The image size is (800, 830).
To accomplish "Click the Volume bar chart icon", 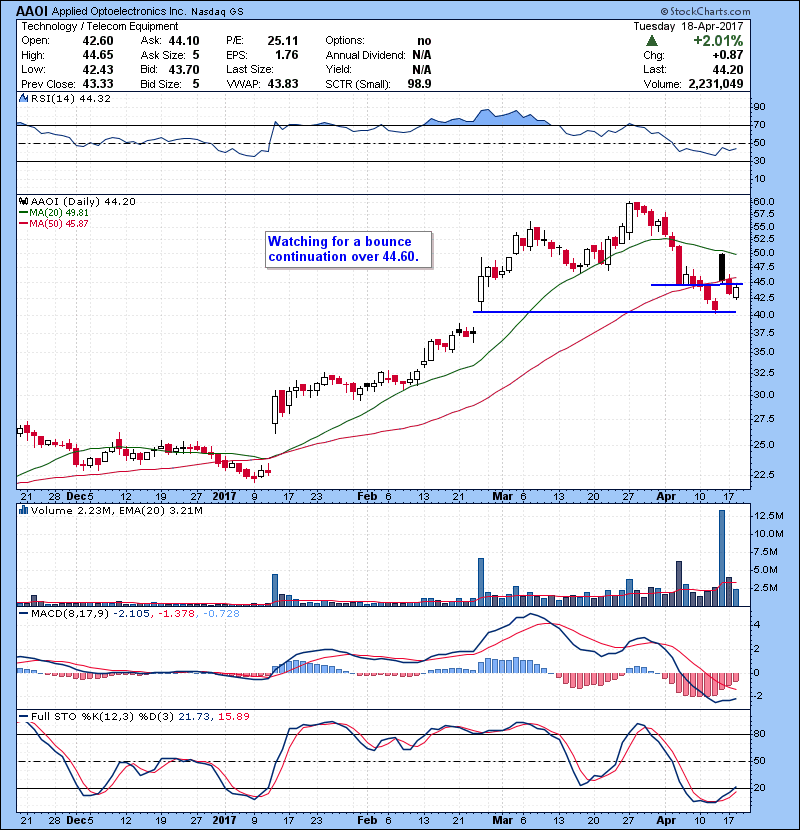I will pyautogui.click(x=23, y=511).
